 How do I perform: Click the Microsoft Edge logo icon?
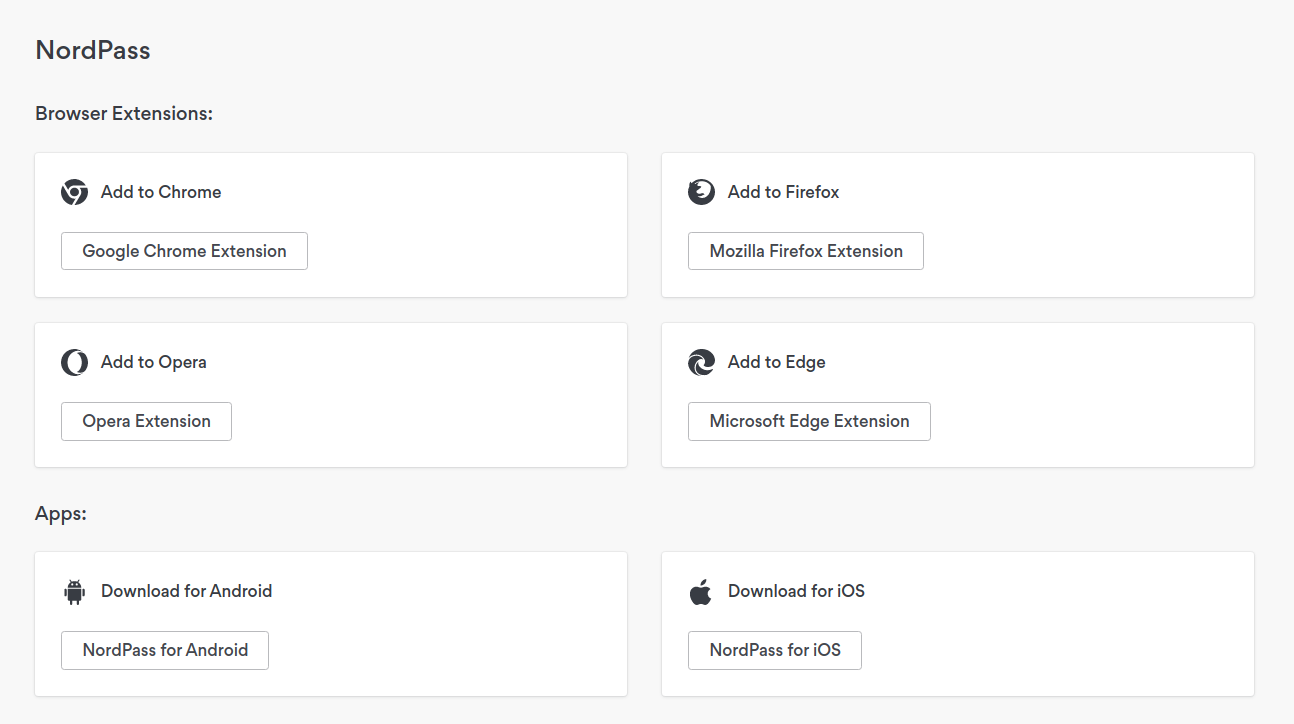coord(701,362)
